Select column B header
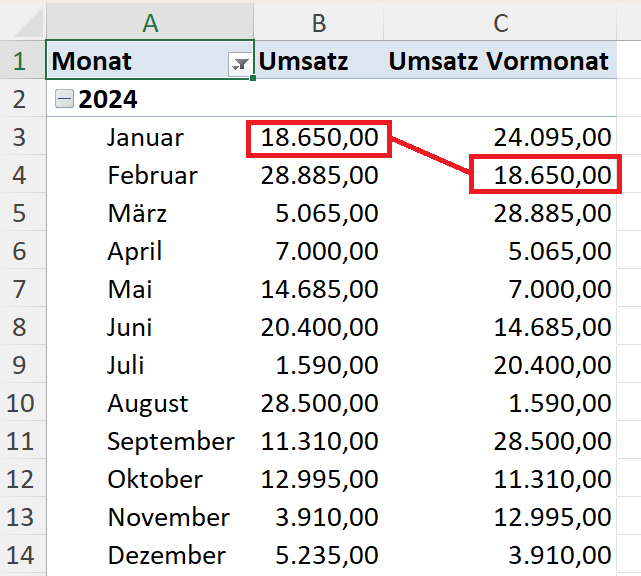 tap(319, 23)
